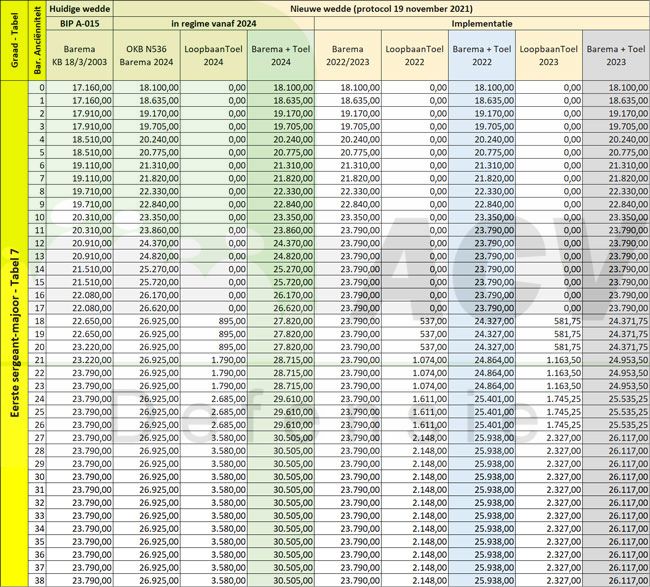Screen dimensions: 650x587
Task: Select the 'Barema 2022/2023' column header
Action: [347, 55]
